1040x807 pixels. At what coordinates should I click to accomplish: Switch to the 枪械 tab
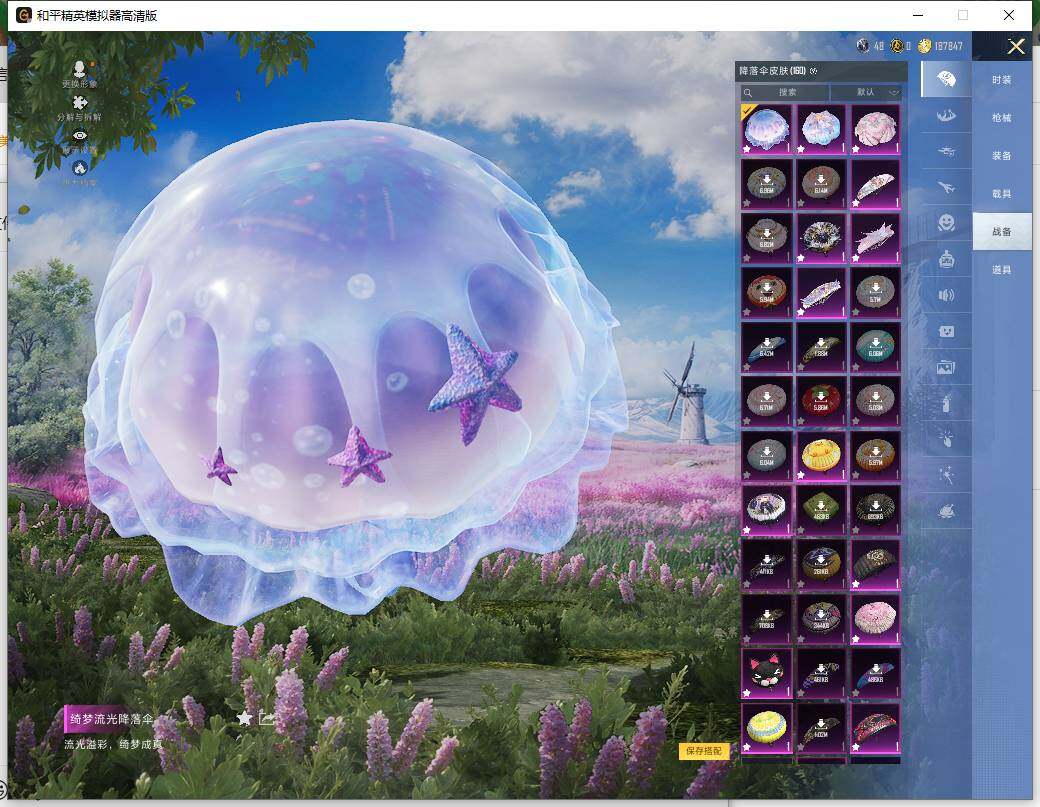(x=1001, y=118)
